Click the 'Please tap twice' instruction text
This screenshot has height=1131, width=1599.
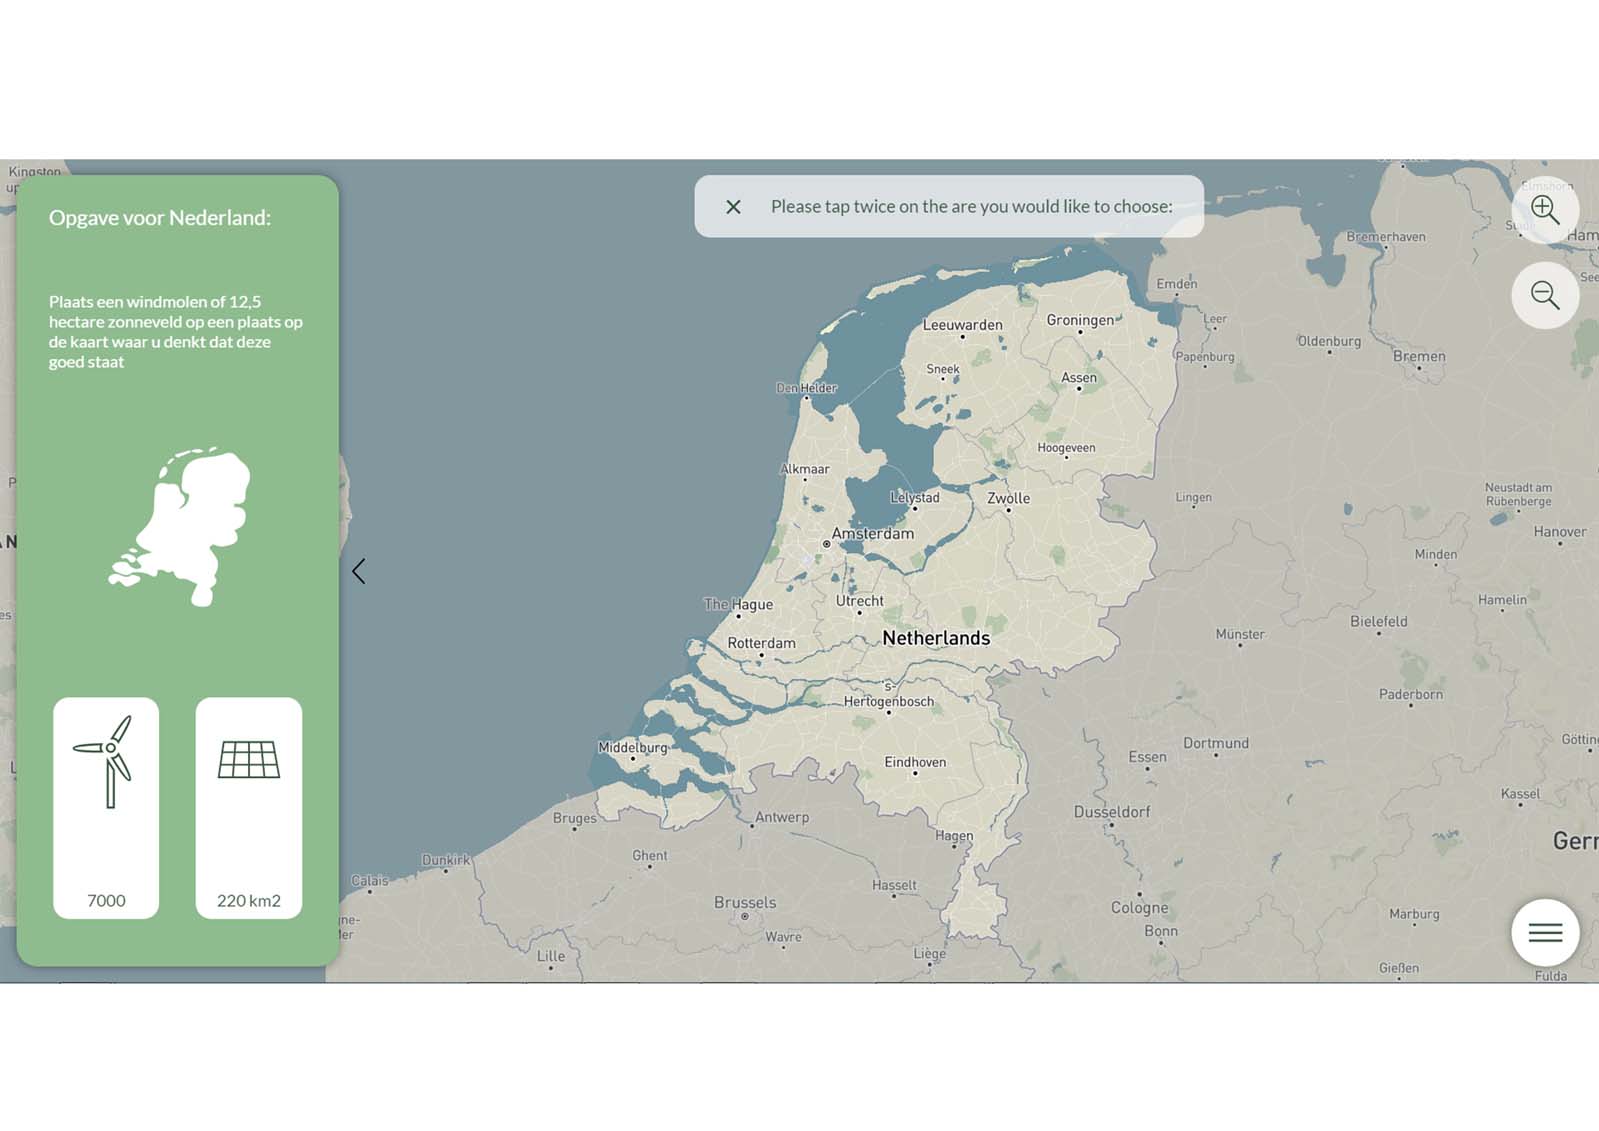tap(972, 207)
